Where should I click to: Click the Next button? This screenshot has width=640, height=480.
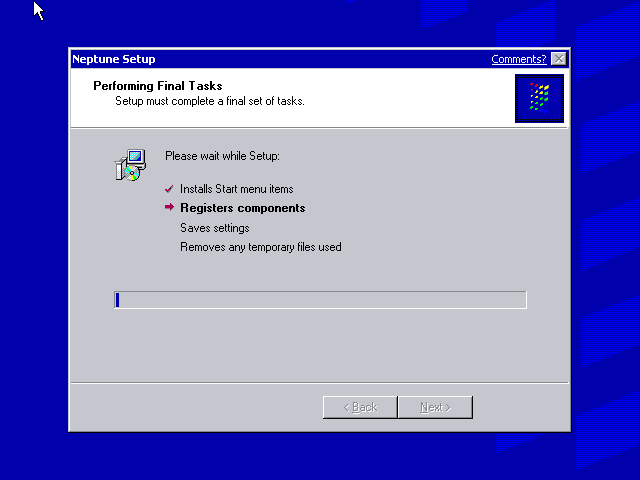pyautogui.click(x=436, y=407)
